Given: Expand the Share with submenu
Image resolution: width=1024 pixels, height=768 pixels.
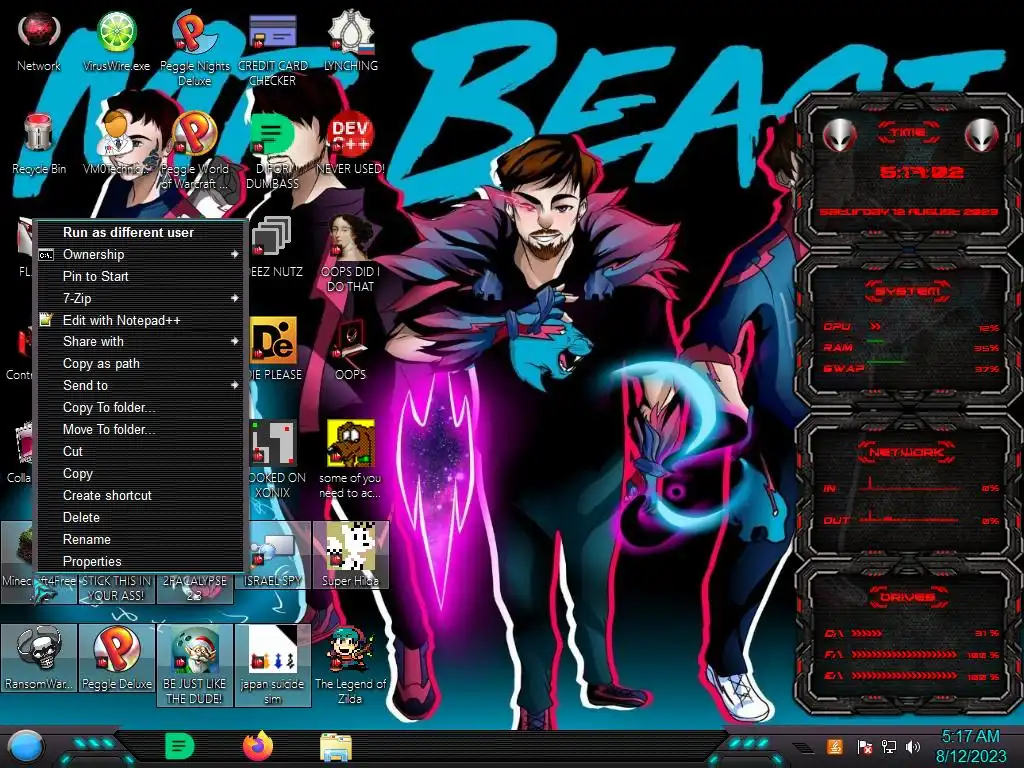Looking at the screenshot, I should 140,342.
